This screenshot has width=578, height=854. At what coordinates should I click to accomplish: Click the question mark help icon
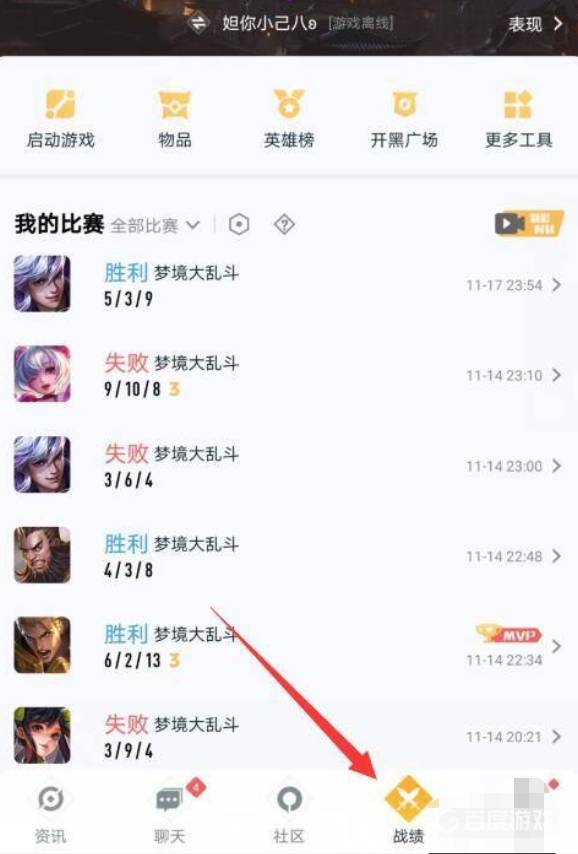284,224
